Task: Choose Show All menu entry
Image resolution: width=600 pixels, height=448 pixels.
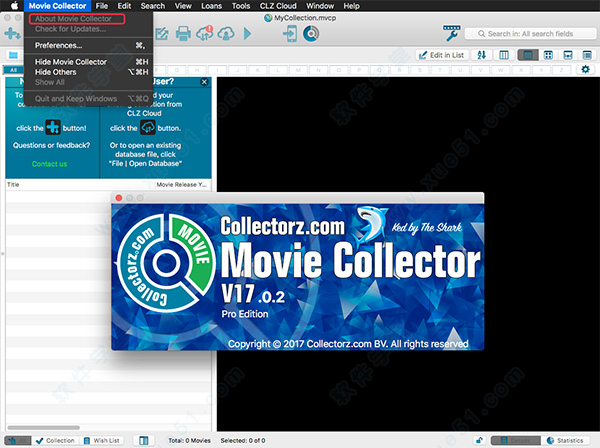Action: pos(88,82)
